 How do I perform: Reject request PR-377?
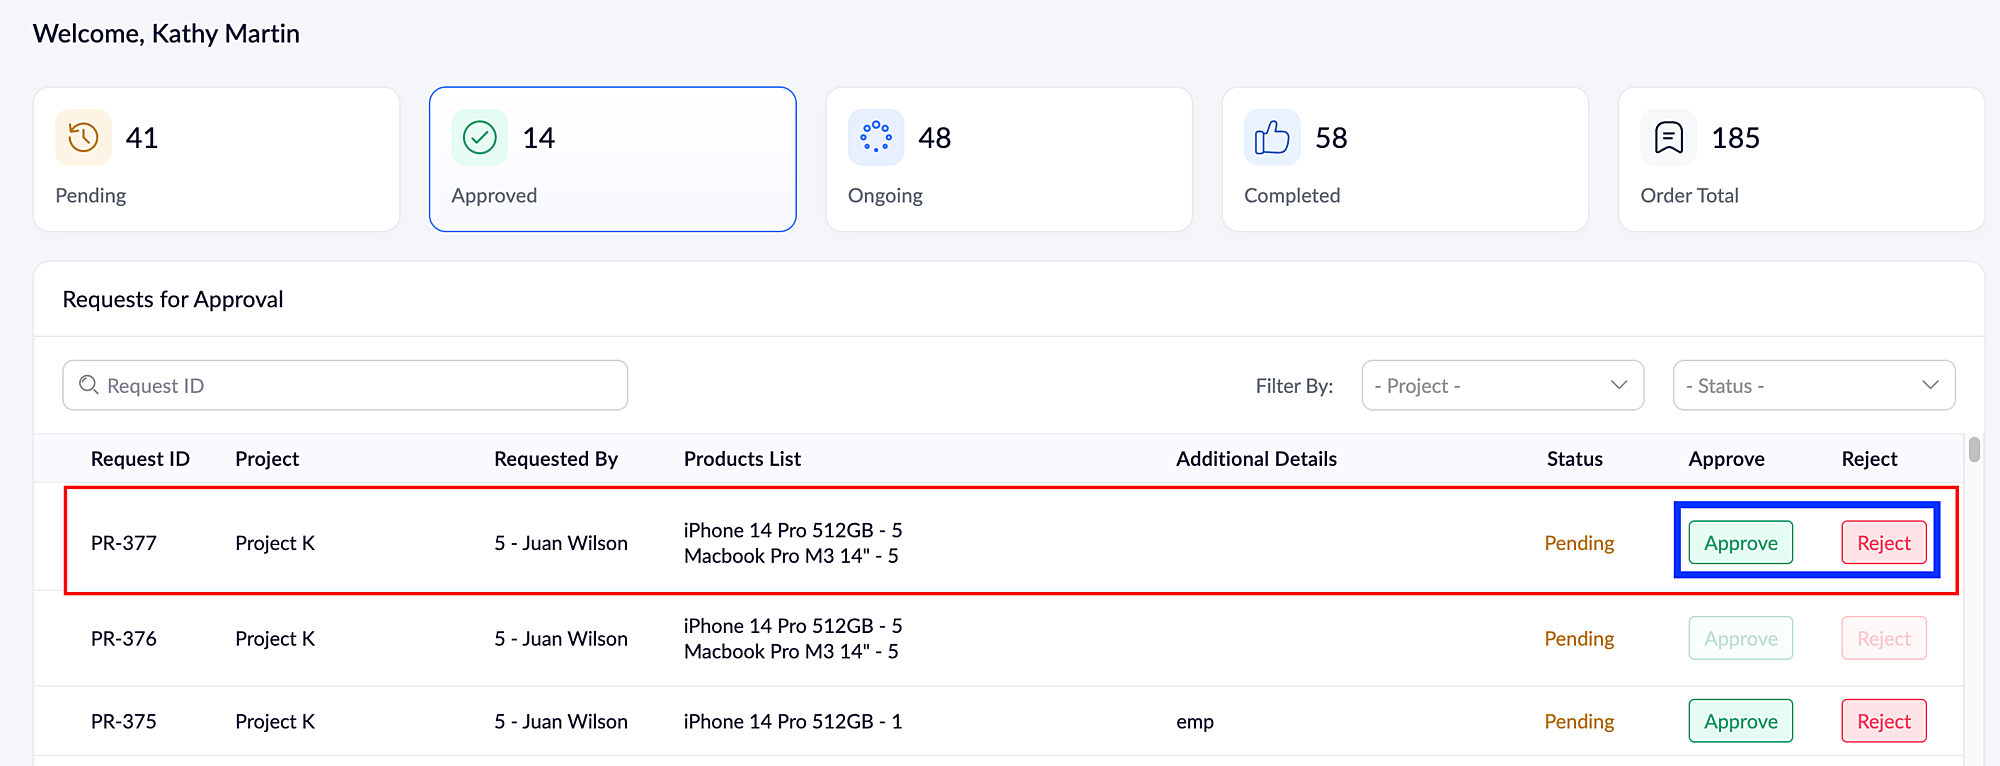1883,543
